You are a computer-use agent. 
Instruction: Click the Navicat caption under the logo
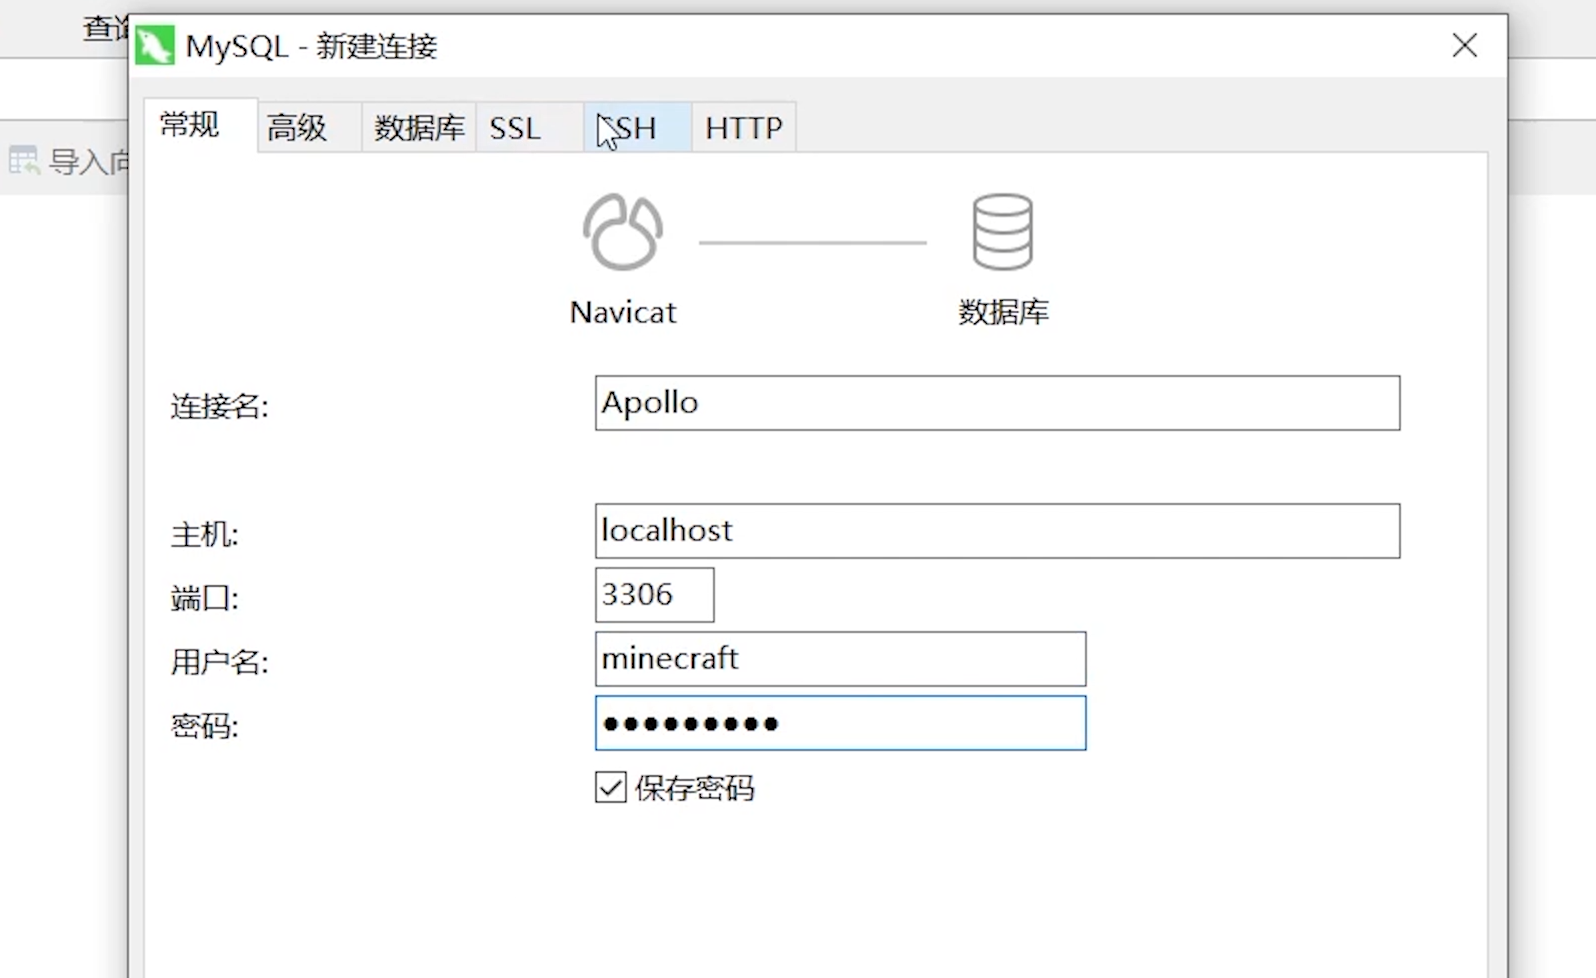[x=623, y=313]
